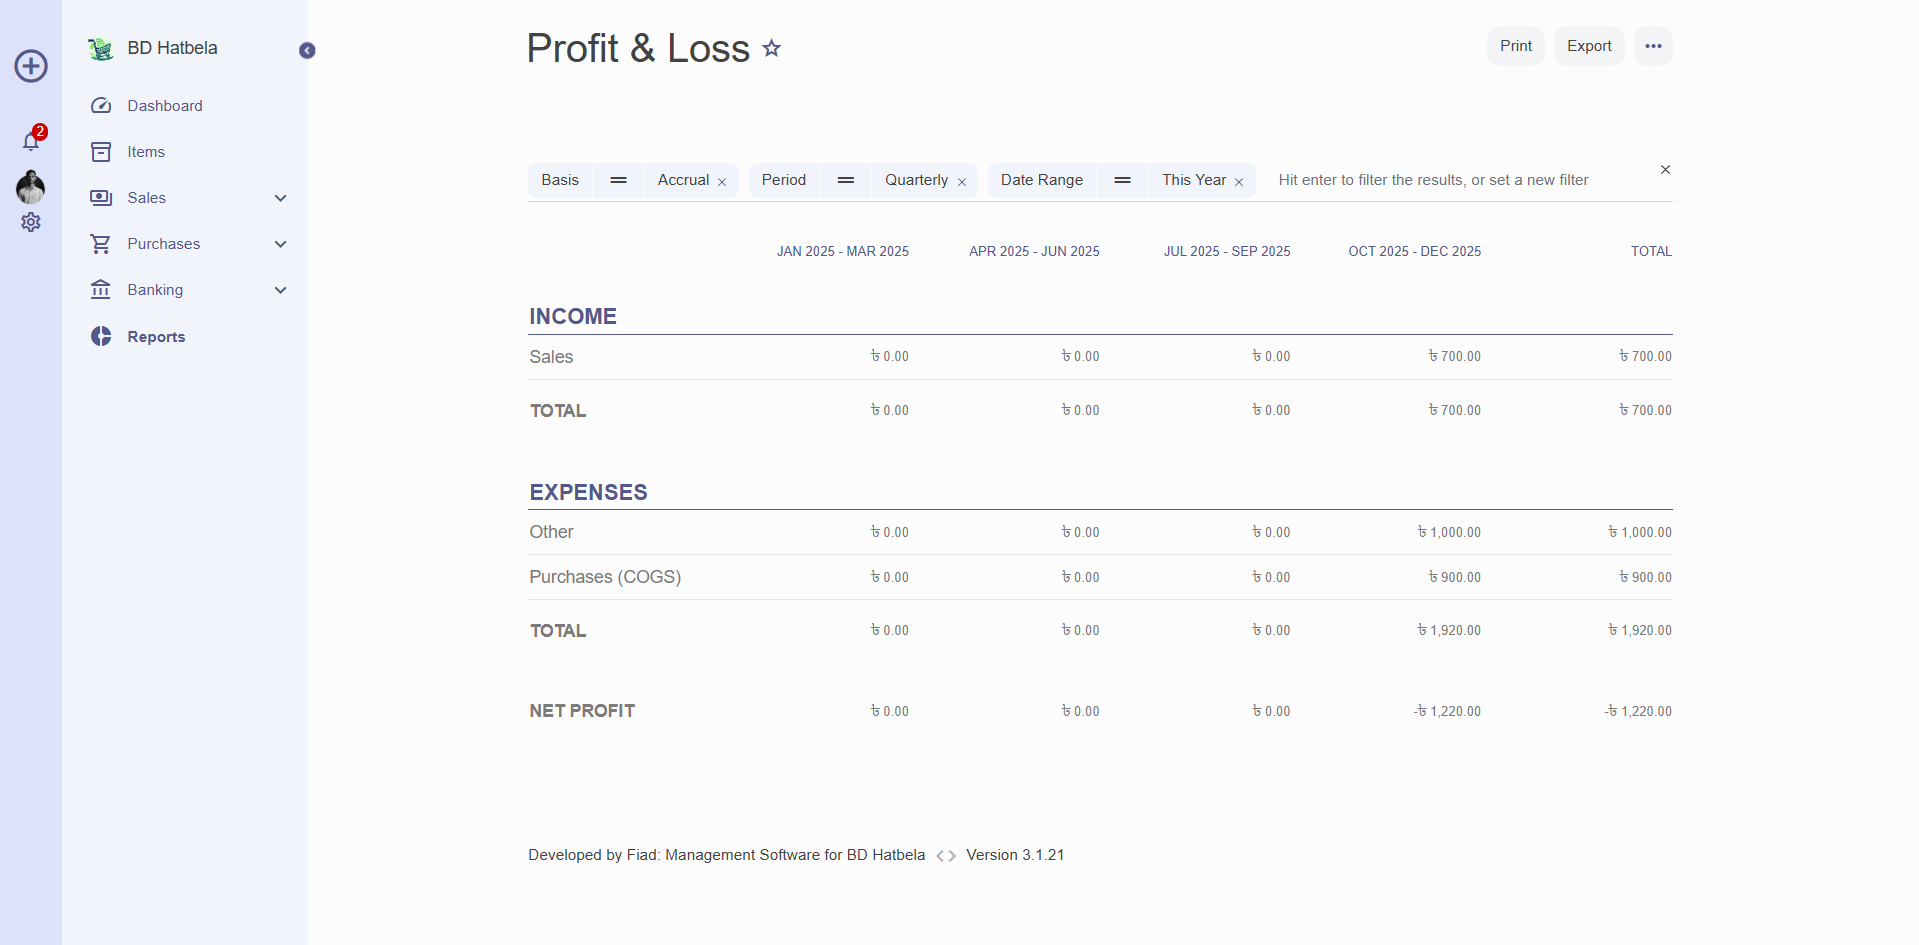Click the code brackets icon in footer
This screenshot has height=945, width=1919.
(x=946, y=856)
